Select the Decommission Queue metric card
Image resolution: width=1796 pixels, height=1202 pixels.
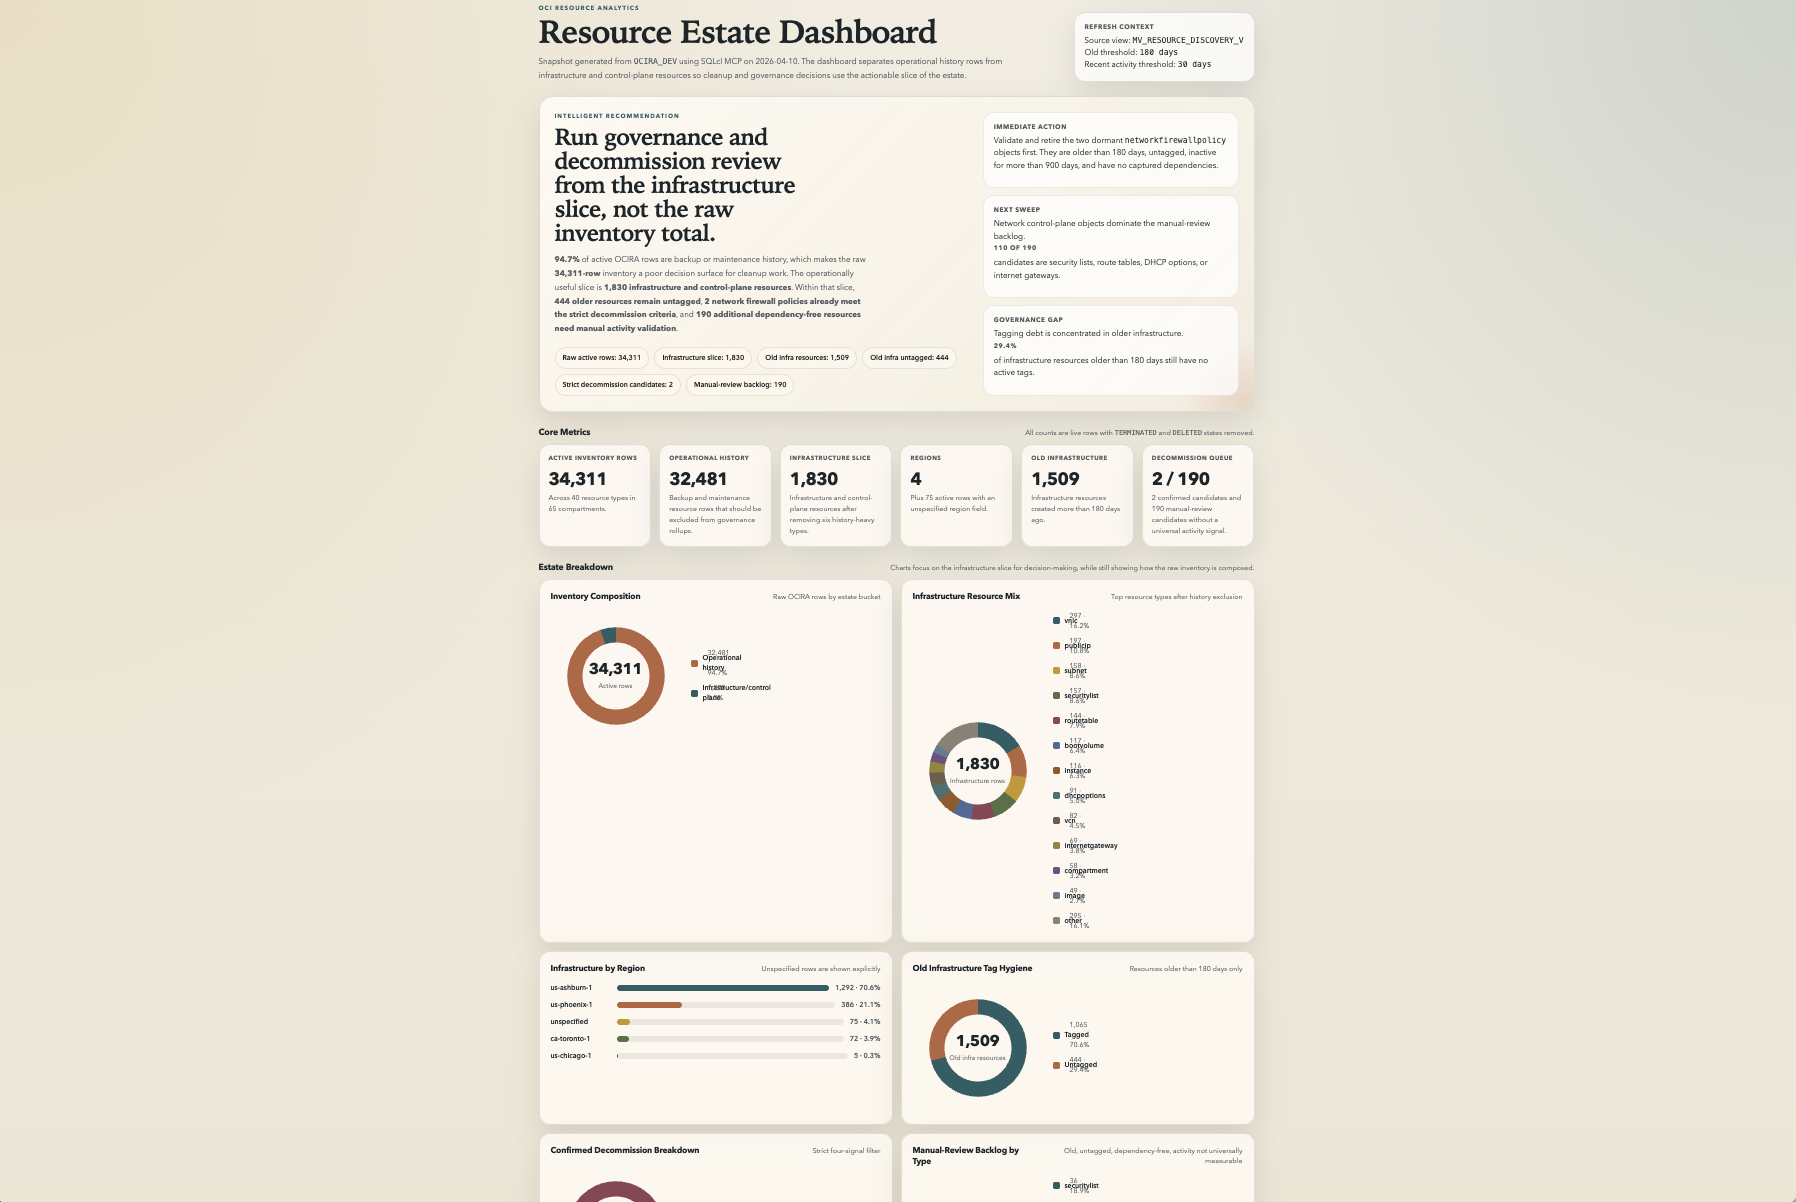(1198, 496)
